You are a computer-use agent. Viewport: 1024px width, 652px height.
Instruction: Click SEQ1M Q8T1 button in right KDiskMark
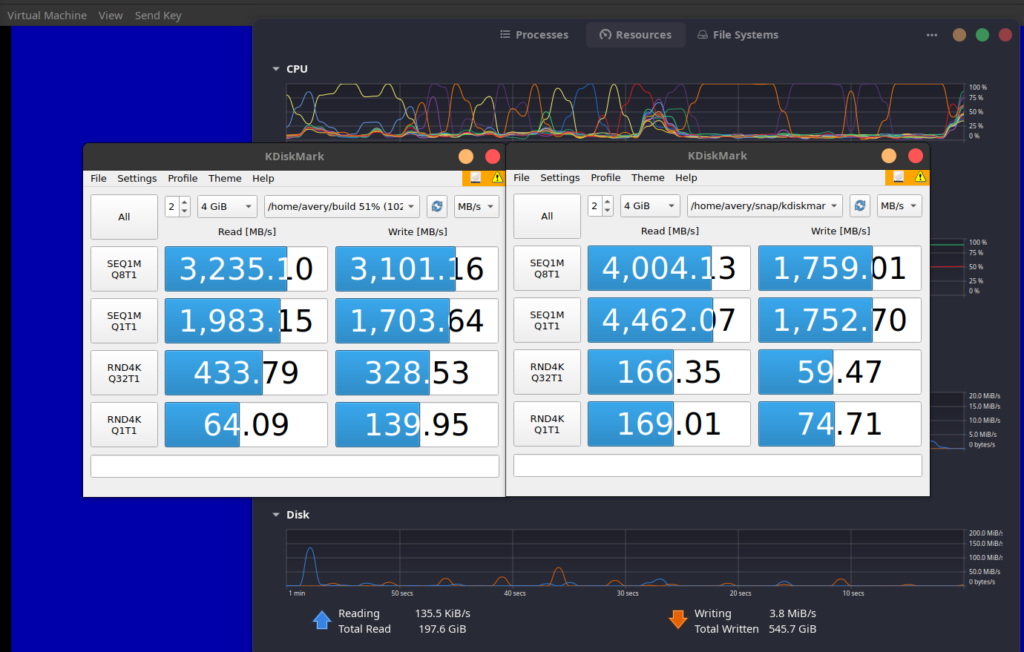[547, 268]
